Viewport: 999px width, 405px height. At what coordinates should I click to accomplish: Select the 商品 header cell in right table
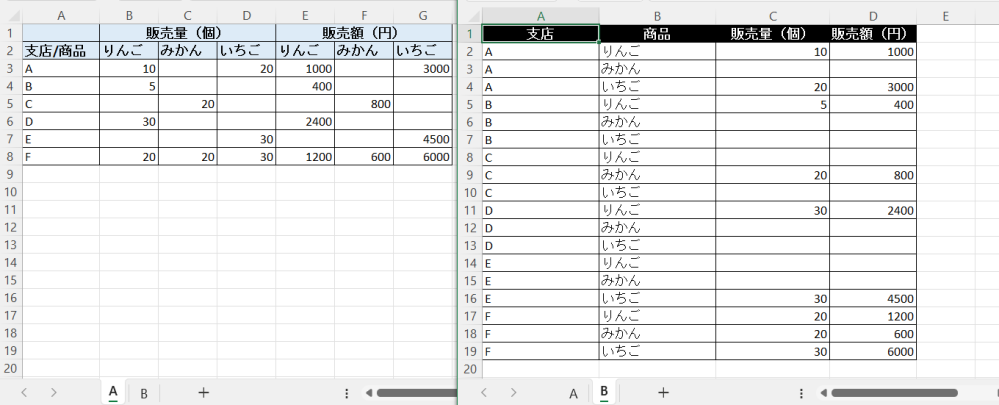pos(657,33)
